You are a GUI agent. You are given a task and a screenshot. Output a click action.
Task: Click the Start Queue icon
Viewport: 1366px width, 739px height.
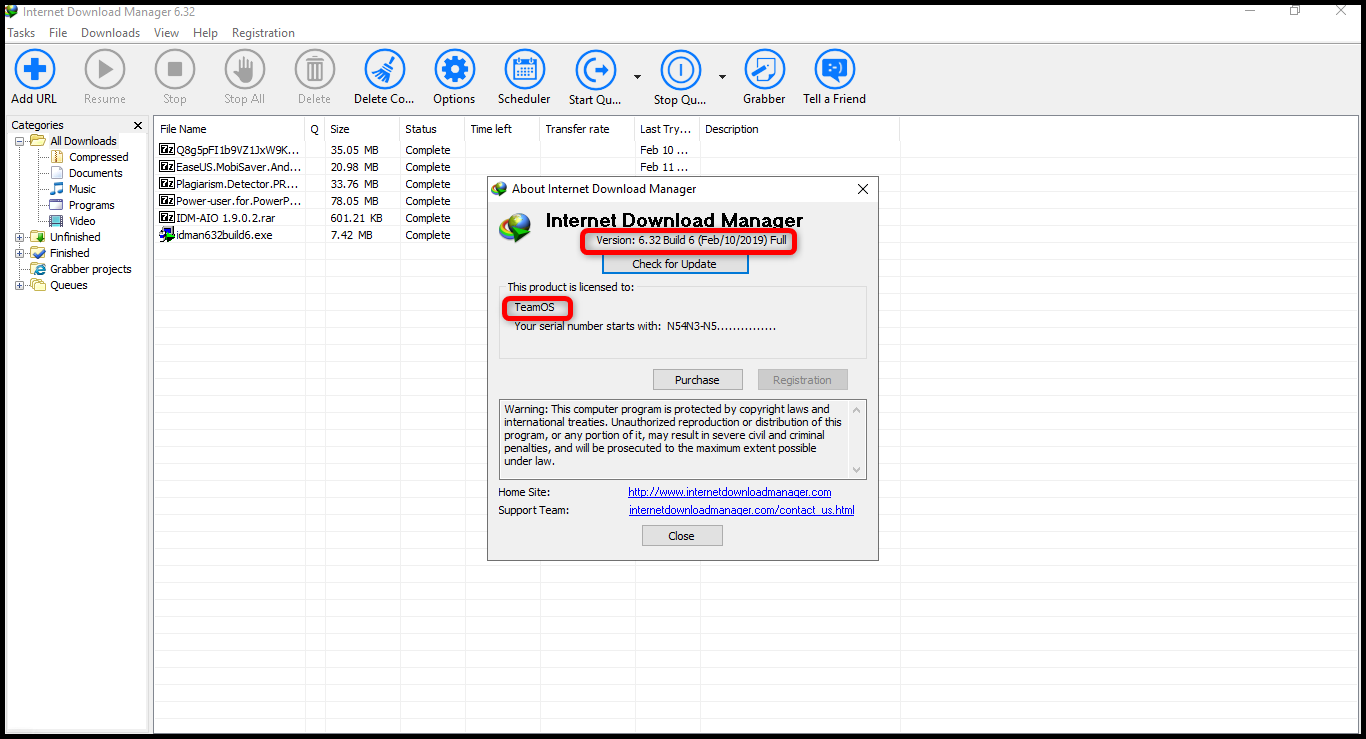(x=596, y=70)
